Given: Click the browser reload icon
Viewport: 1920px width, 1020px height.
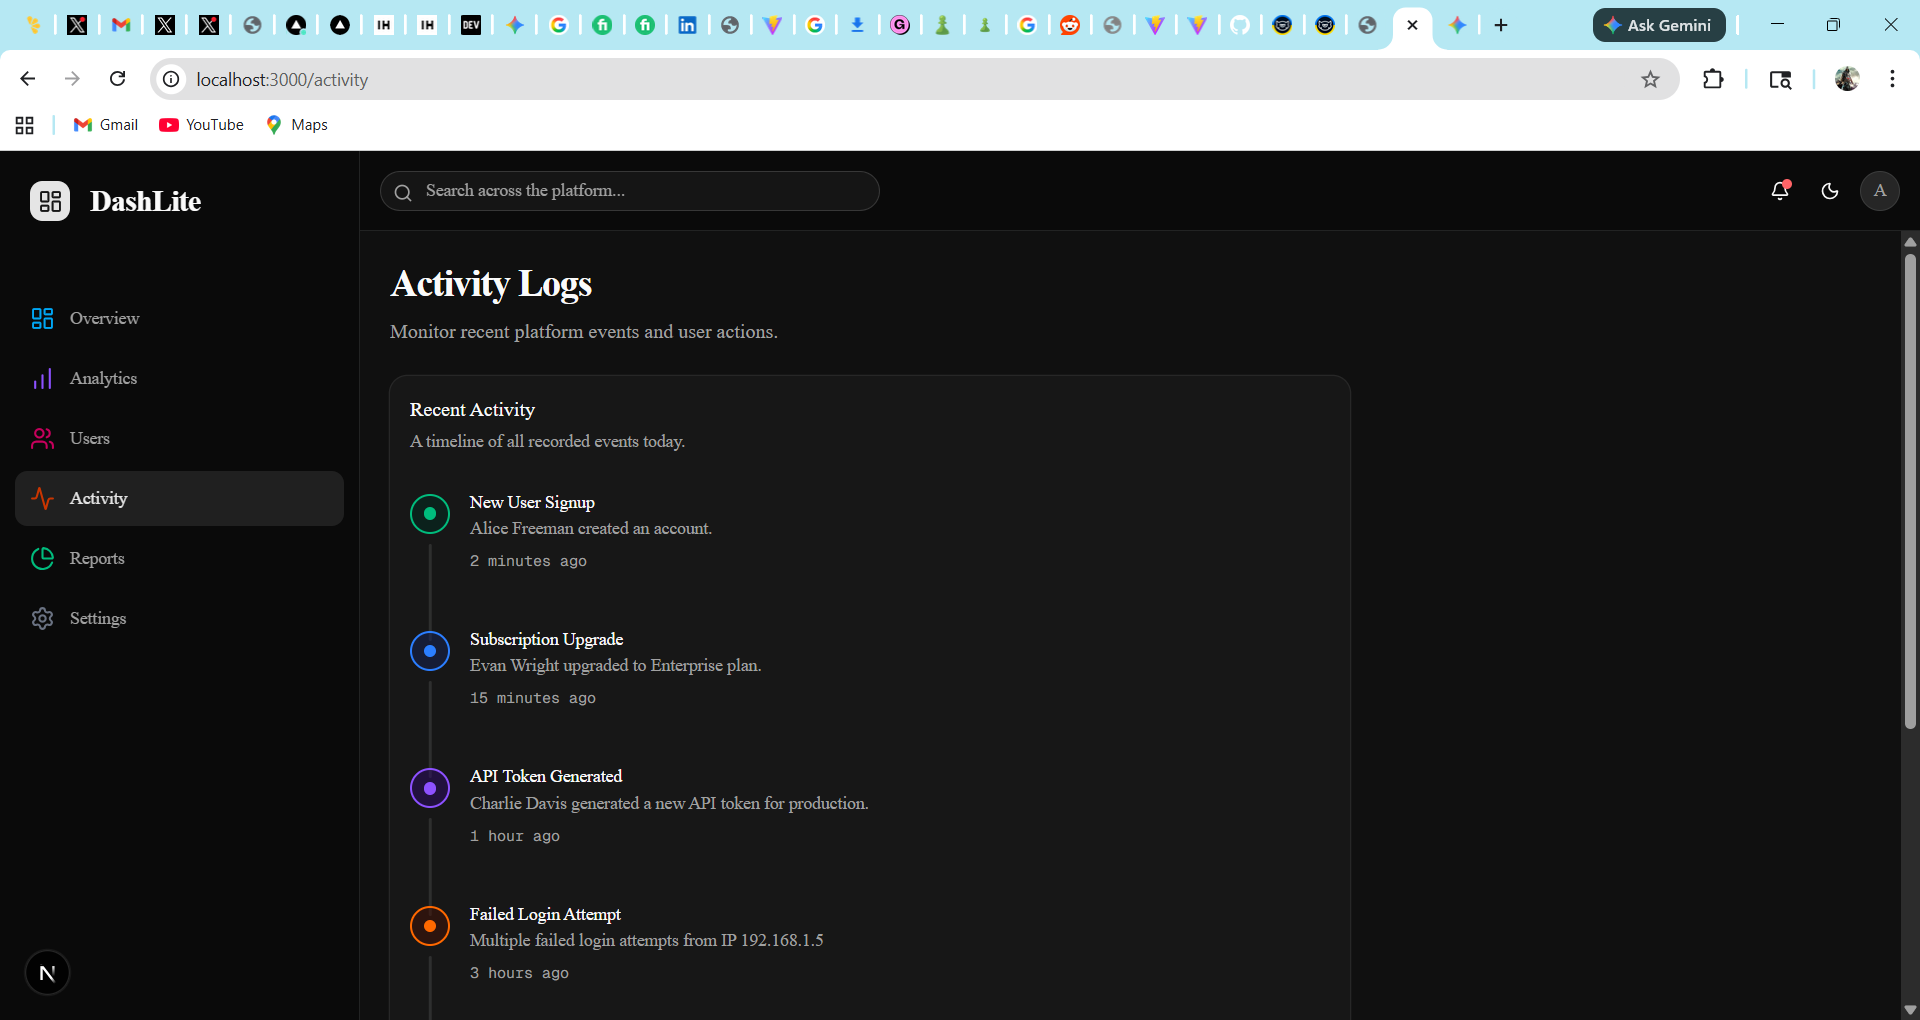Looking at the screenshot, I should click(x=118, y=79).
